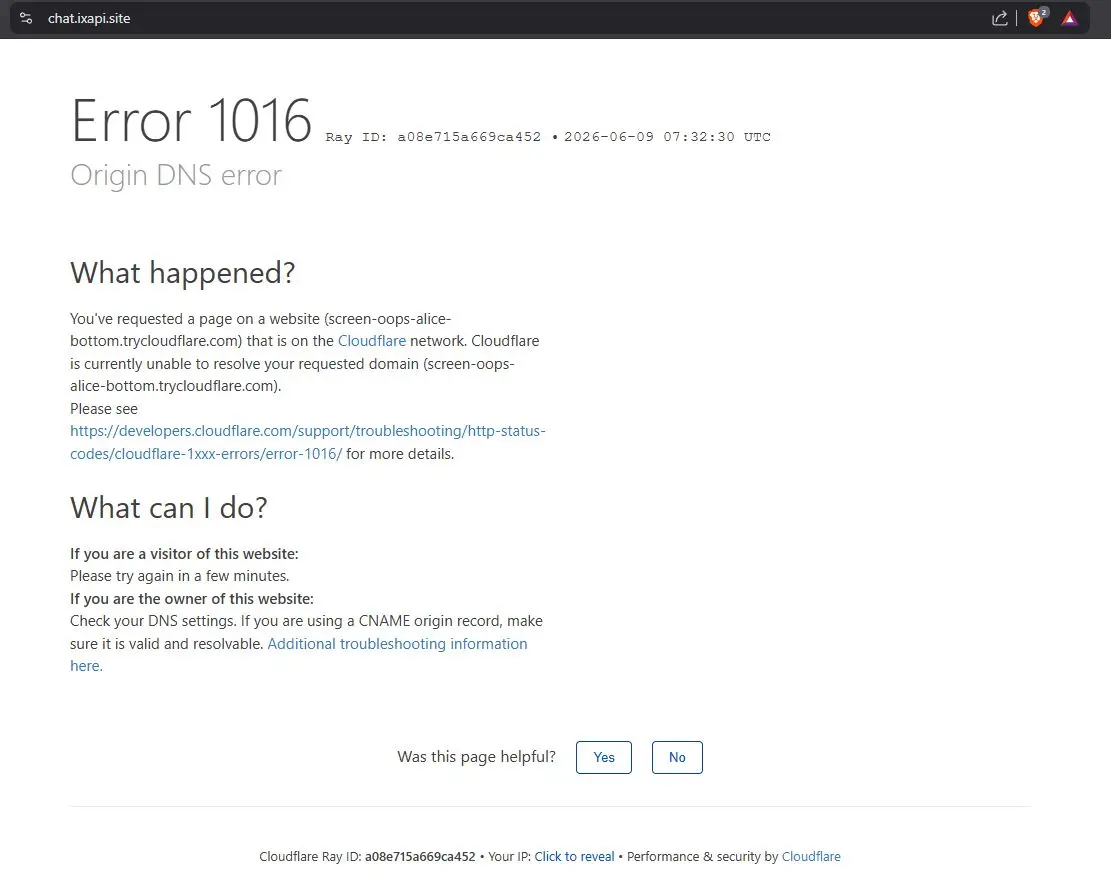Click No for page helpful
This screenshot has width=1111, height=872.
(x=677, y=757)
